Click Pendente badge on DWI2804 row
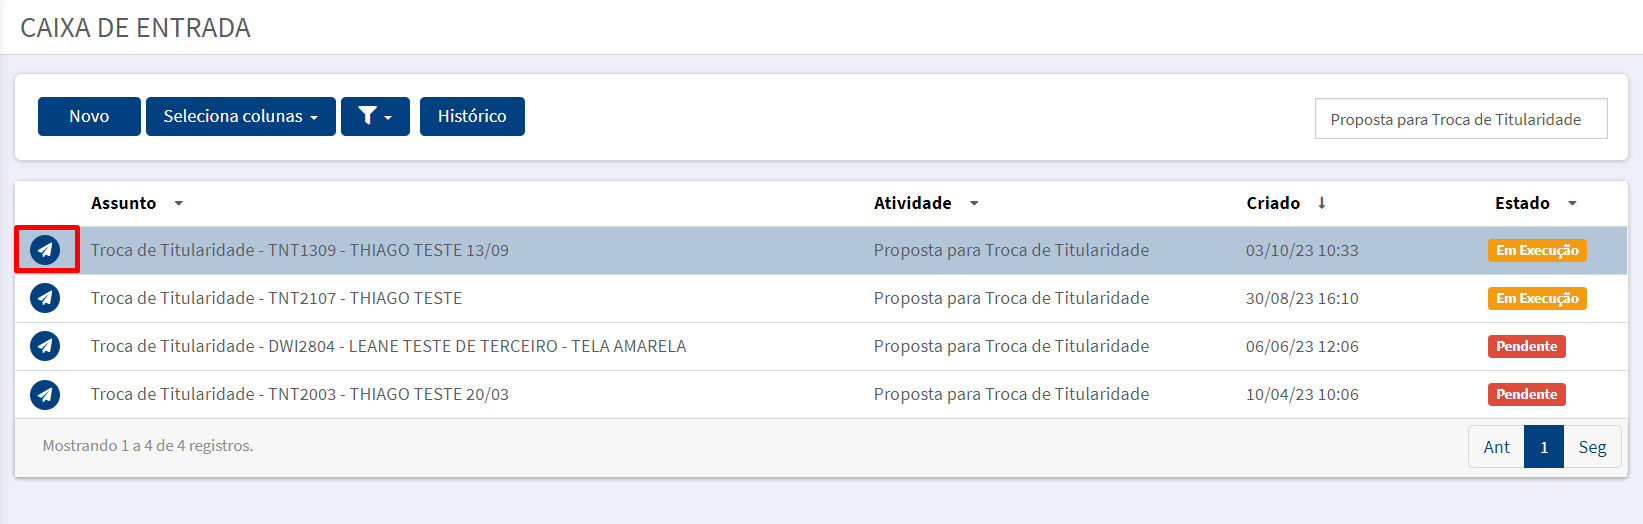 click(1527, 346)
